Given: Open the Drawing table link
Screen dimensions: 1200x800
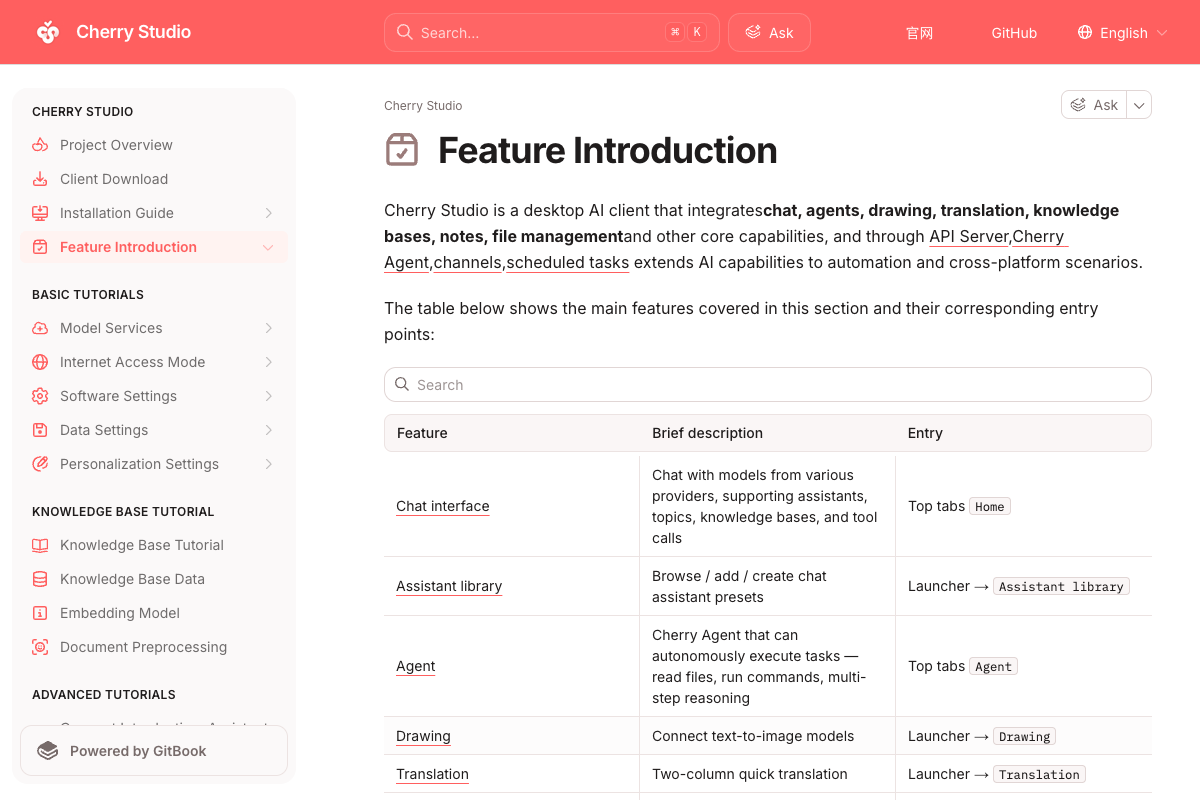Looking at the screenshot, I should point(423,736).
